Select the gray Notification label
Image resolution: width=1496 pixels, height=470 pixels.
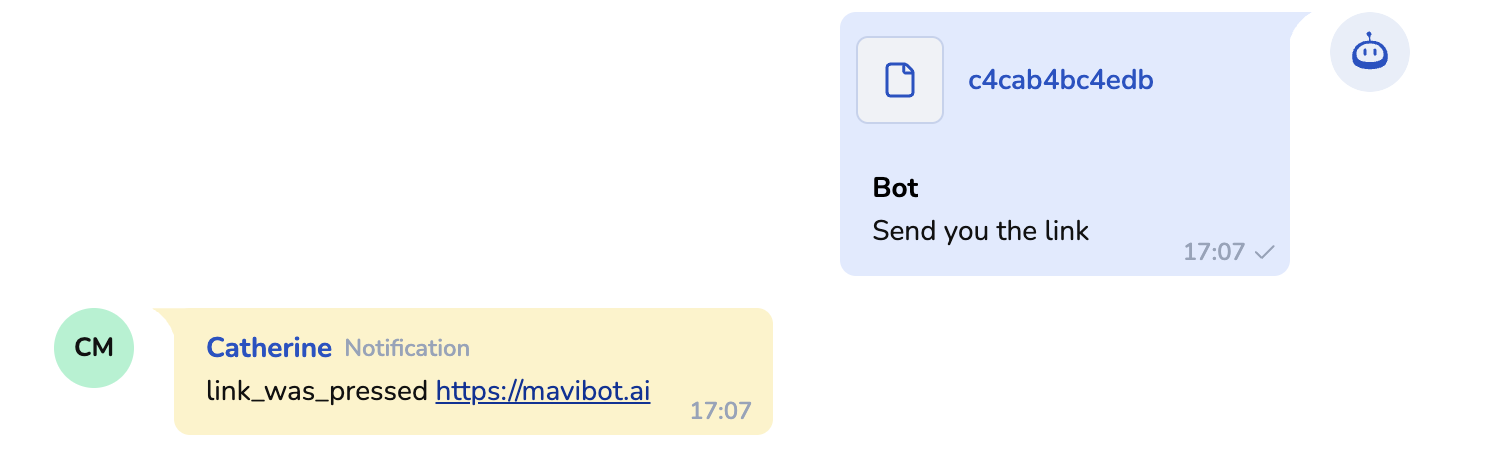[x=407, y=348]
